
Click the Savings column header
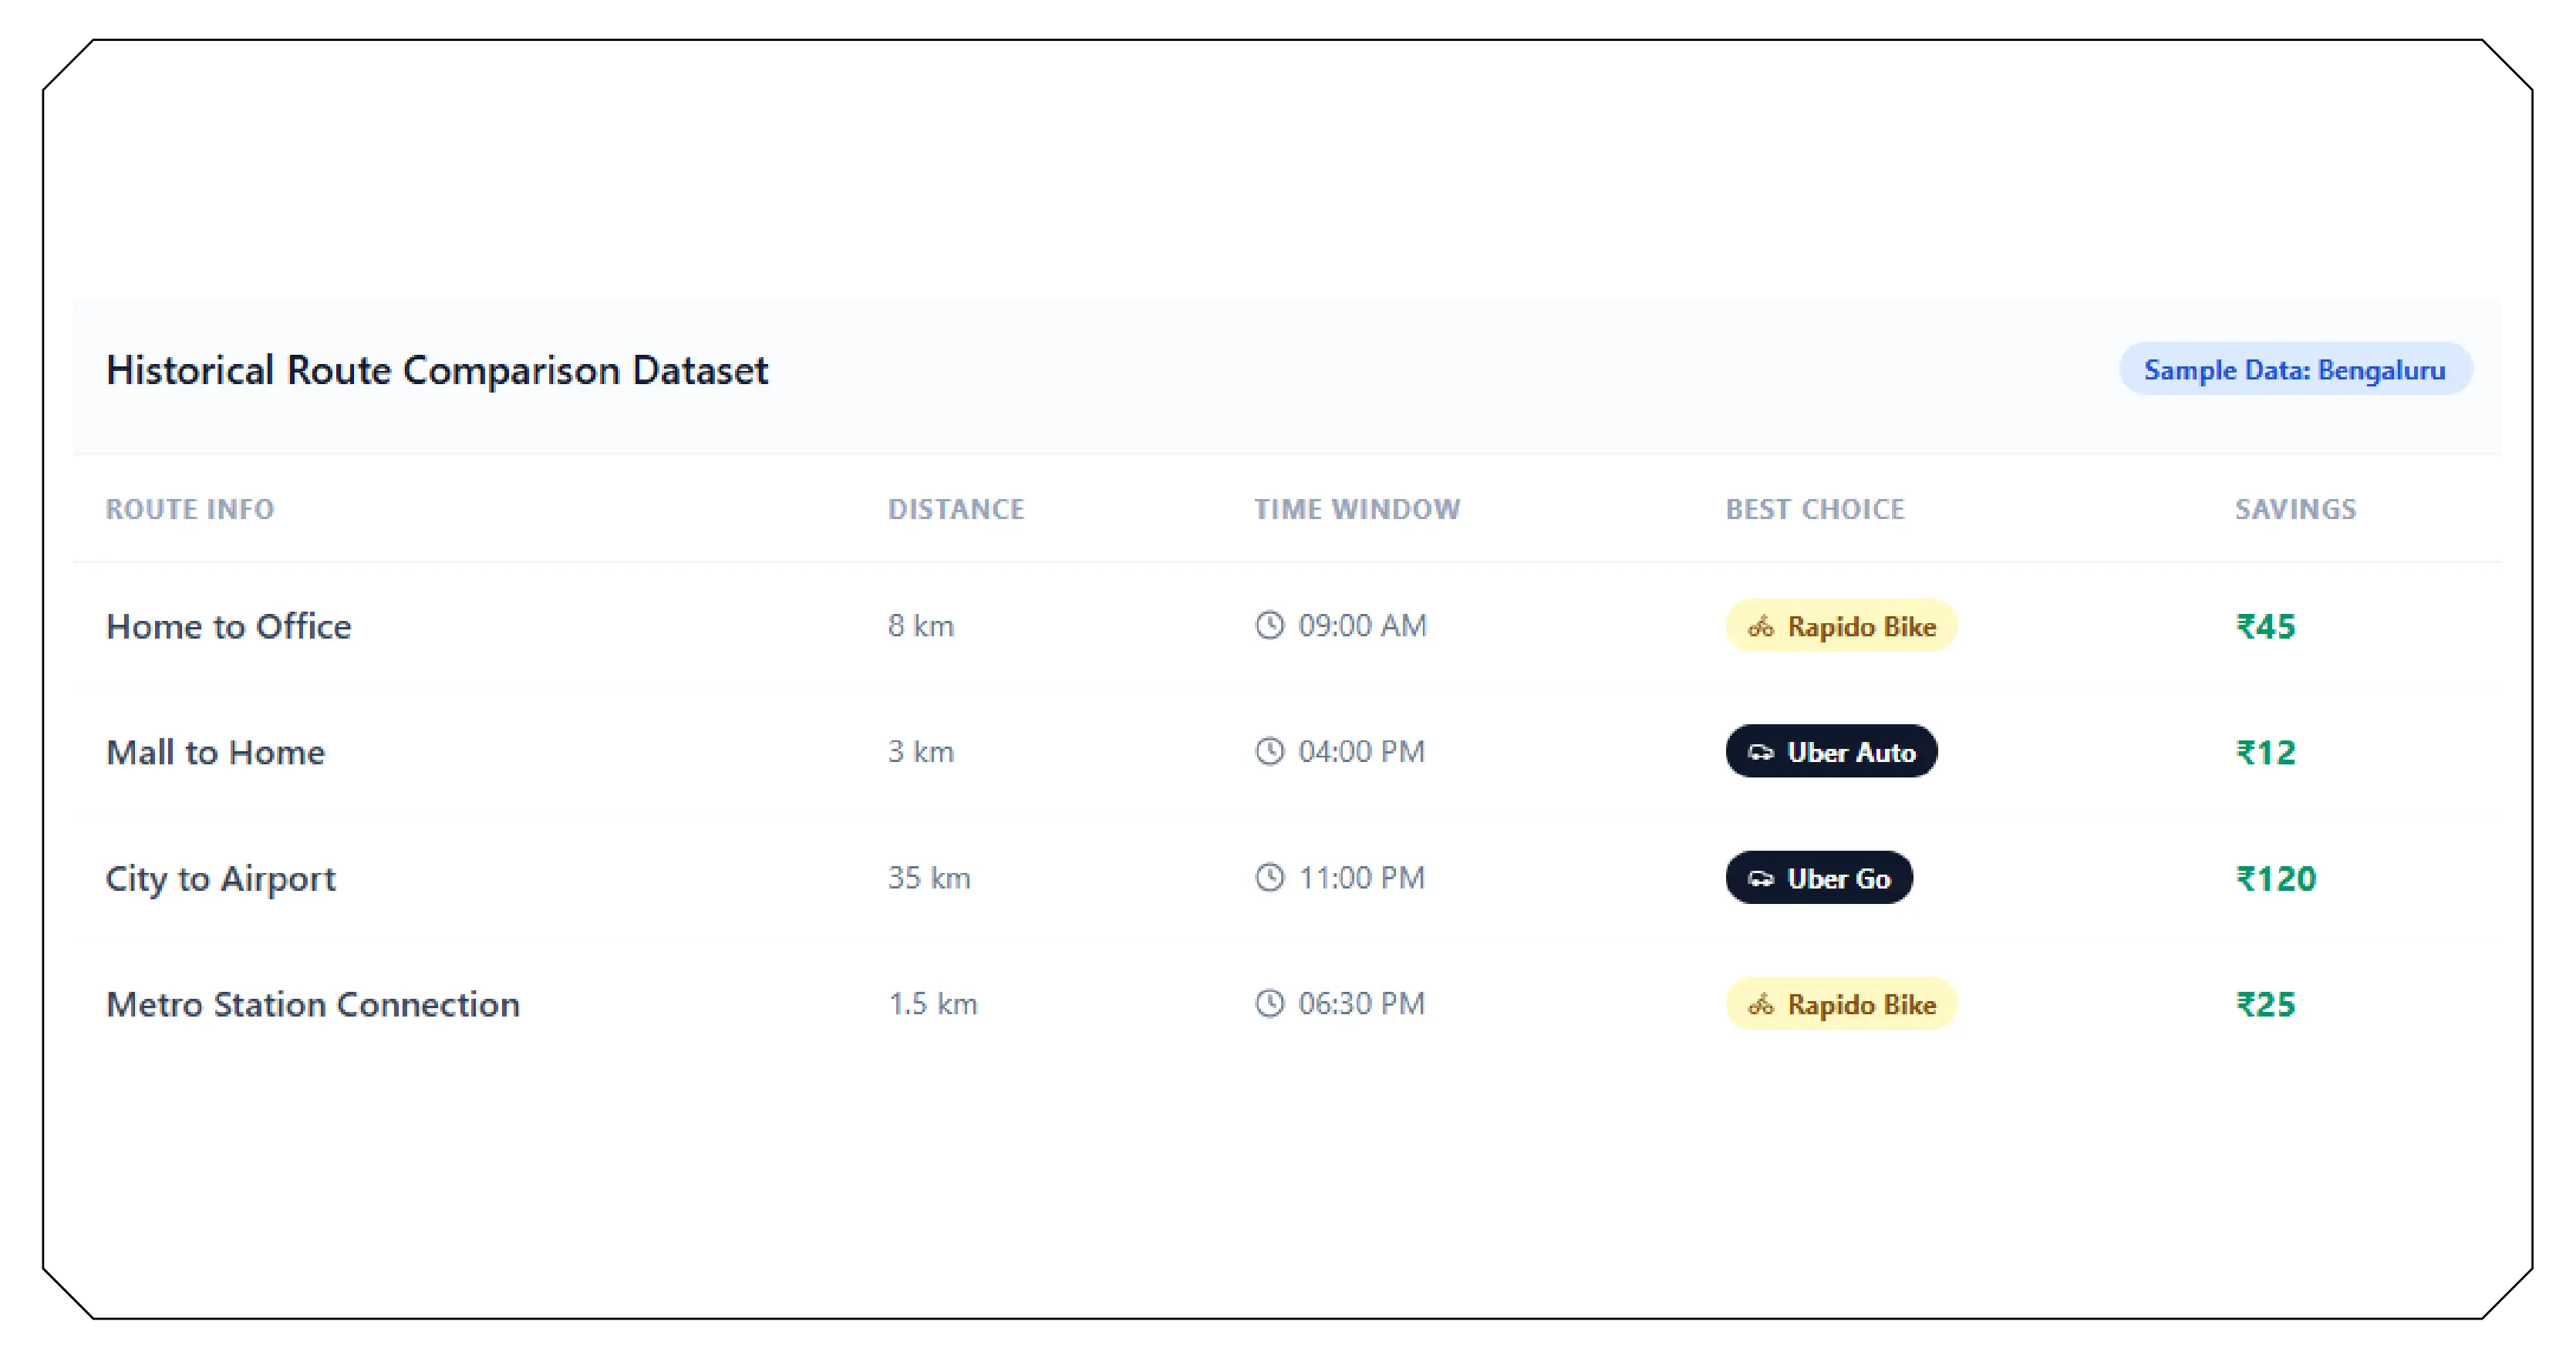(x=2295, y=509)
